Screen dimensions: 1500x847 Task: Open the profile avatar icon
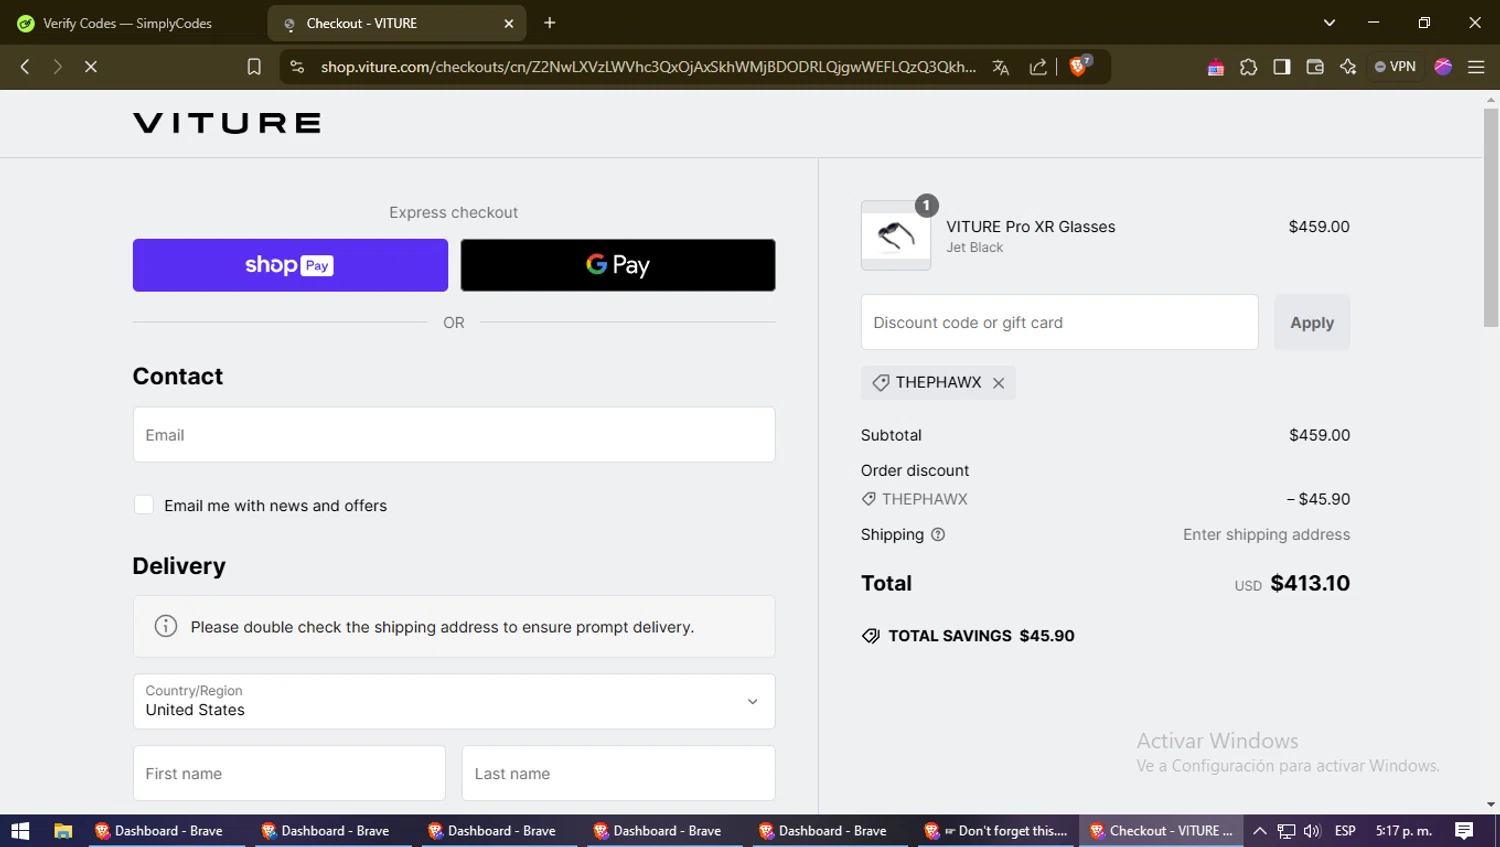point(1443,67)
